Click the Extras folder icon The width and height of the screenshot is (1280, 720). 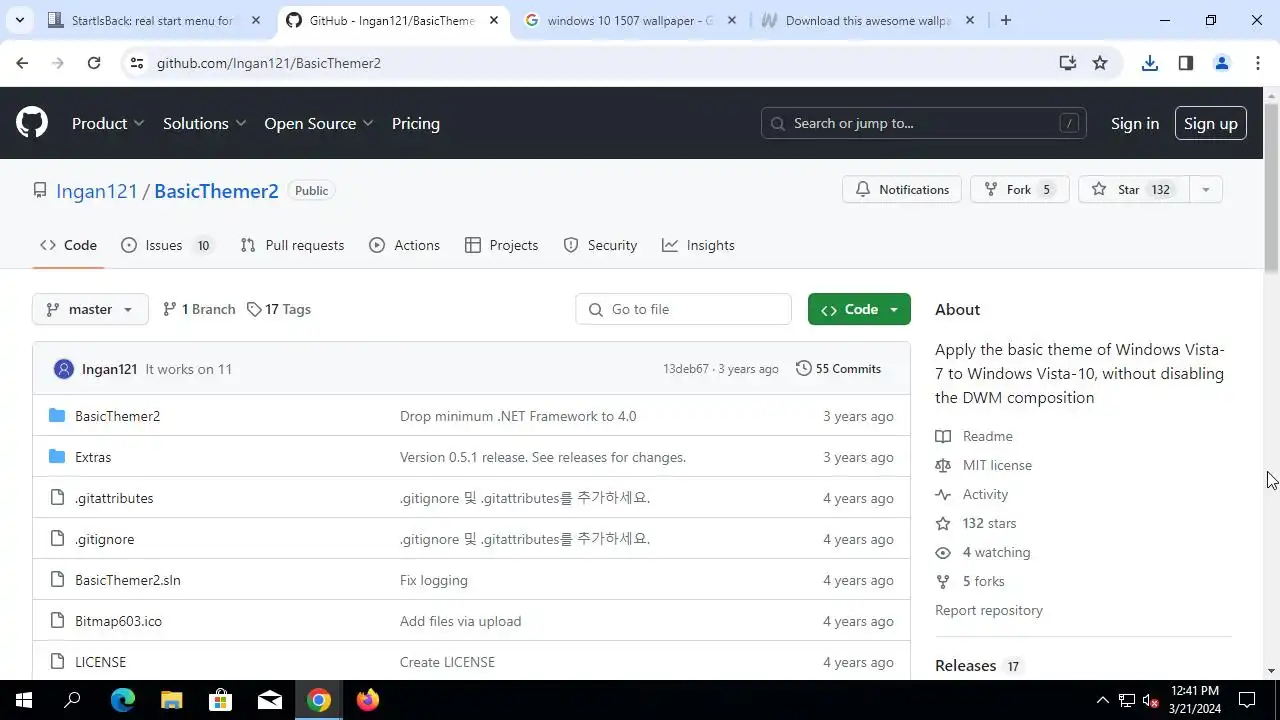(57, 457)
